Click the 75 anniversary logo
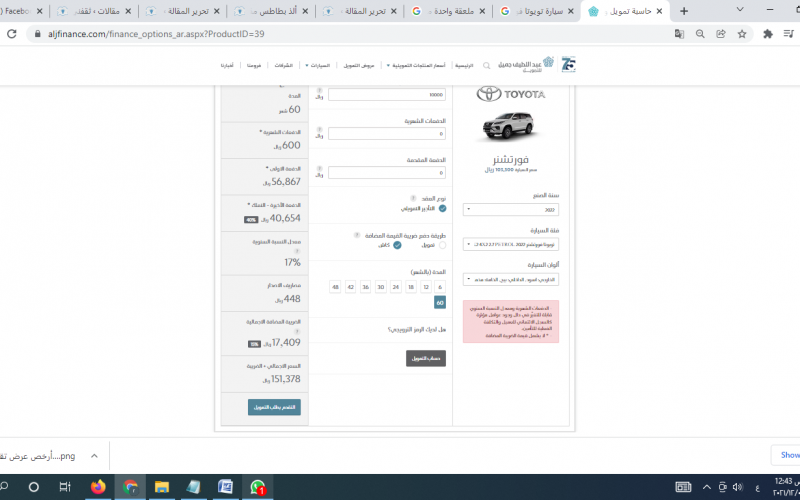 click(568, 64)
